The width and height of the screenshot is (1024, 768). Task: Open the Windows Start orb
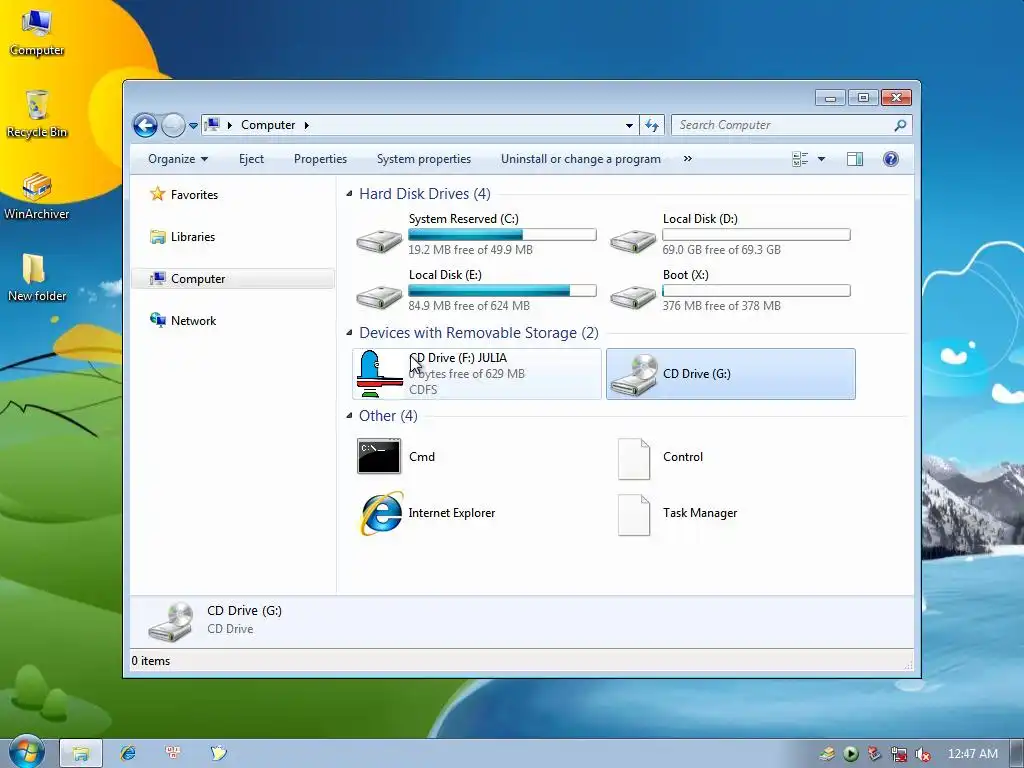tap(26, 752)
